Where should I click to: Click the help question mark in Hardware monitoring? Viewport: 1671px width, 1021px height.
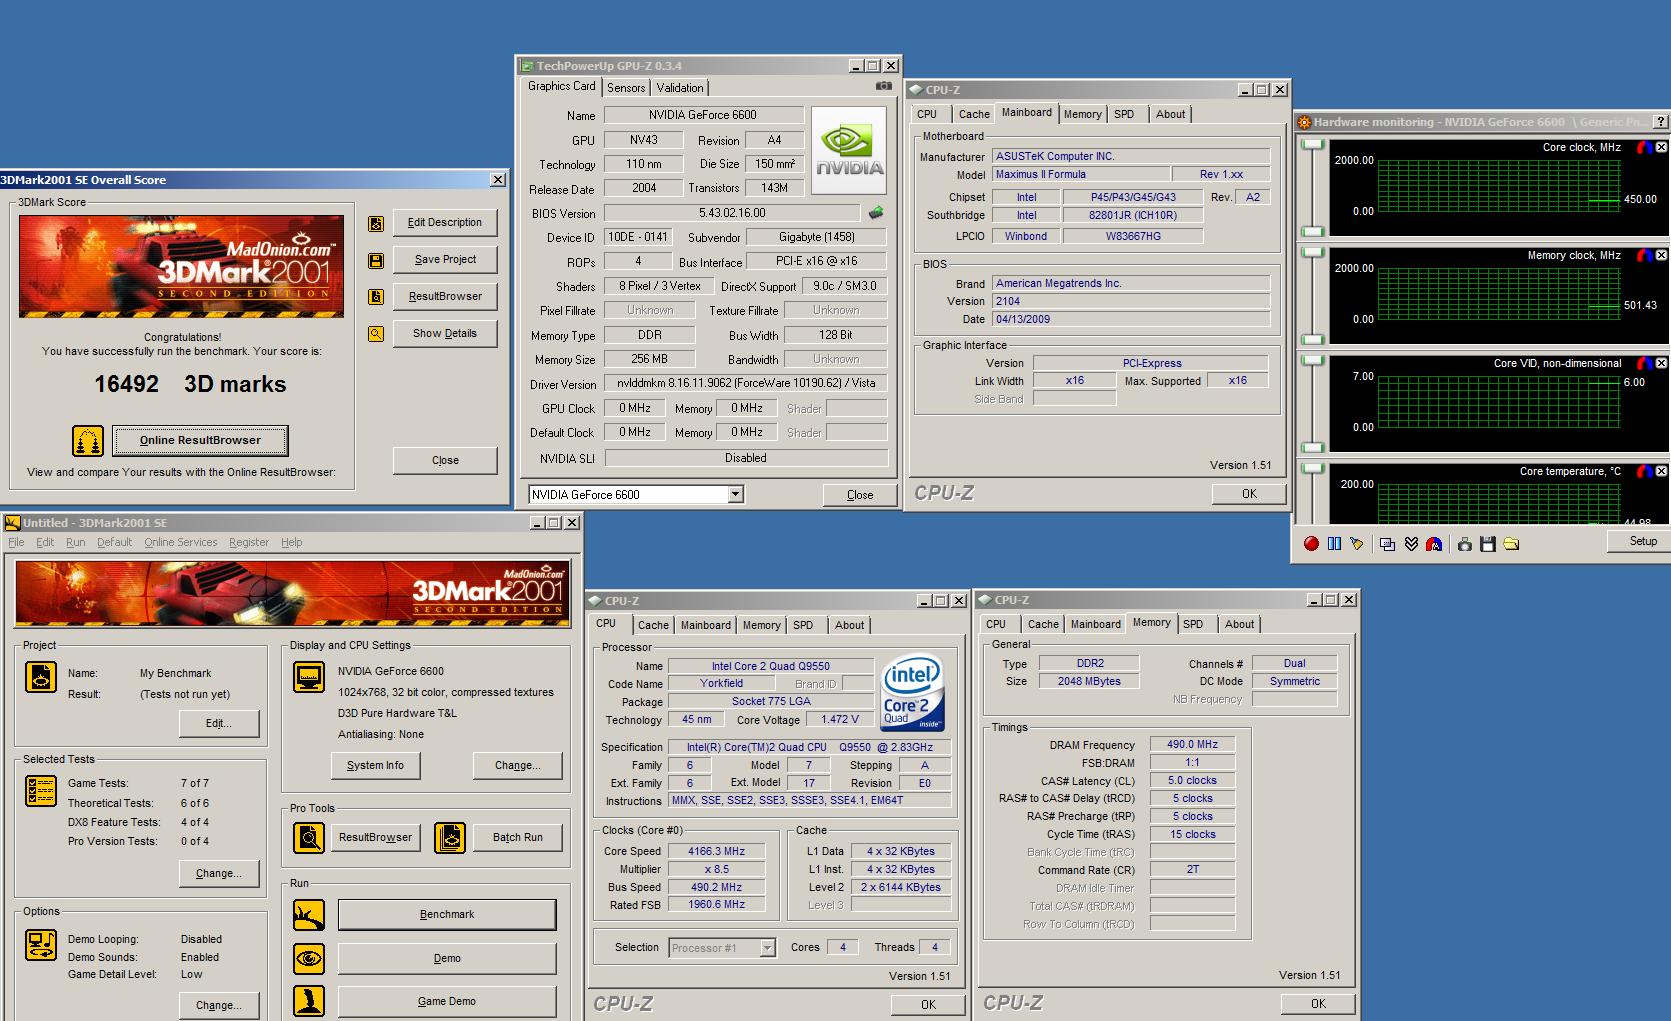[x=1661, y=122]
